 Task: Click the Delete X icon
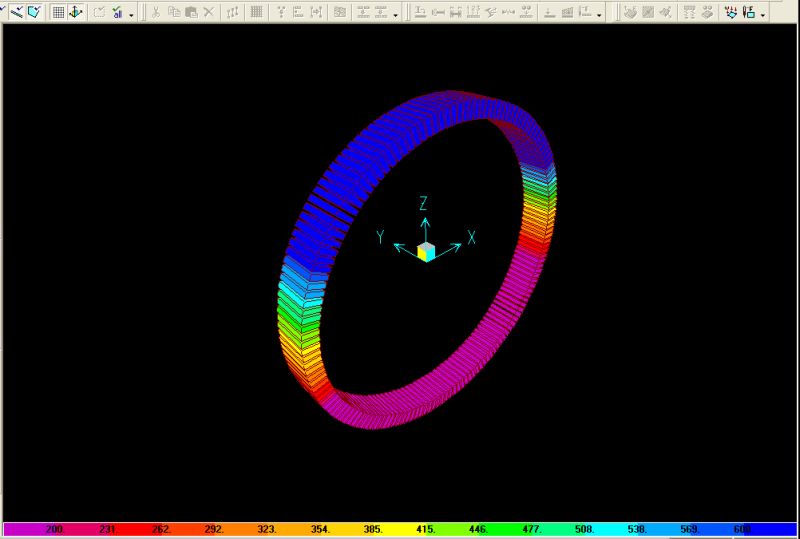click(x=208, y=12)
